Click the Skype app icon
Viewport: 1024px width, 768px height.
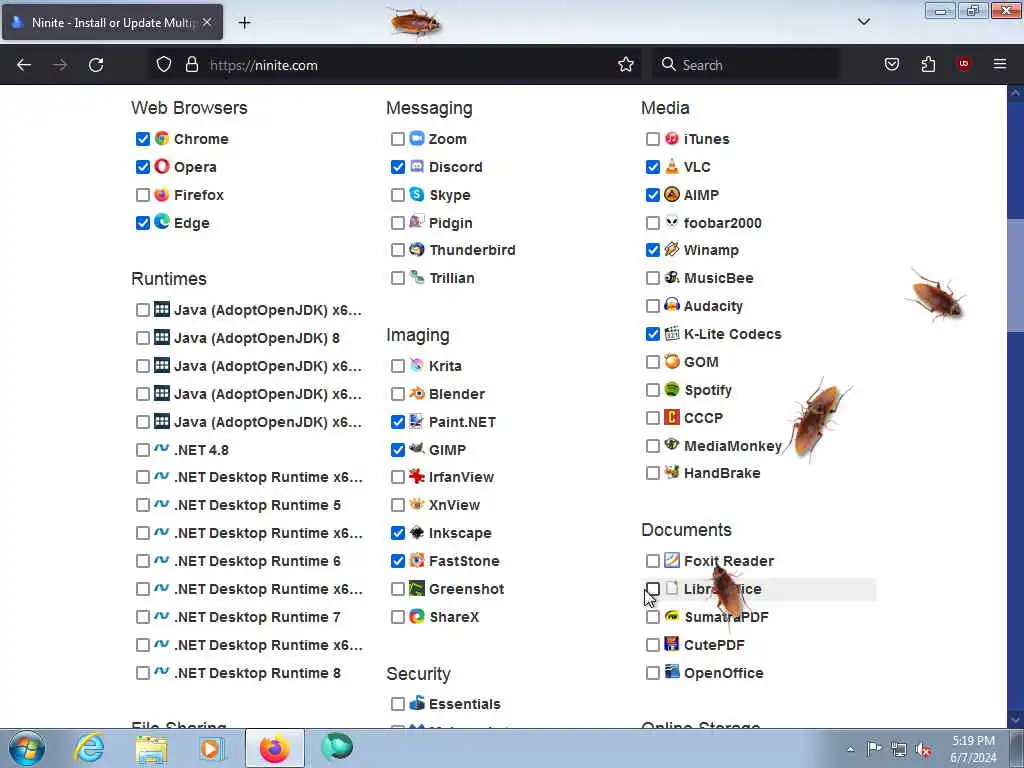coord(417,195)
